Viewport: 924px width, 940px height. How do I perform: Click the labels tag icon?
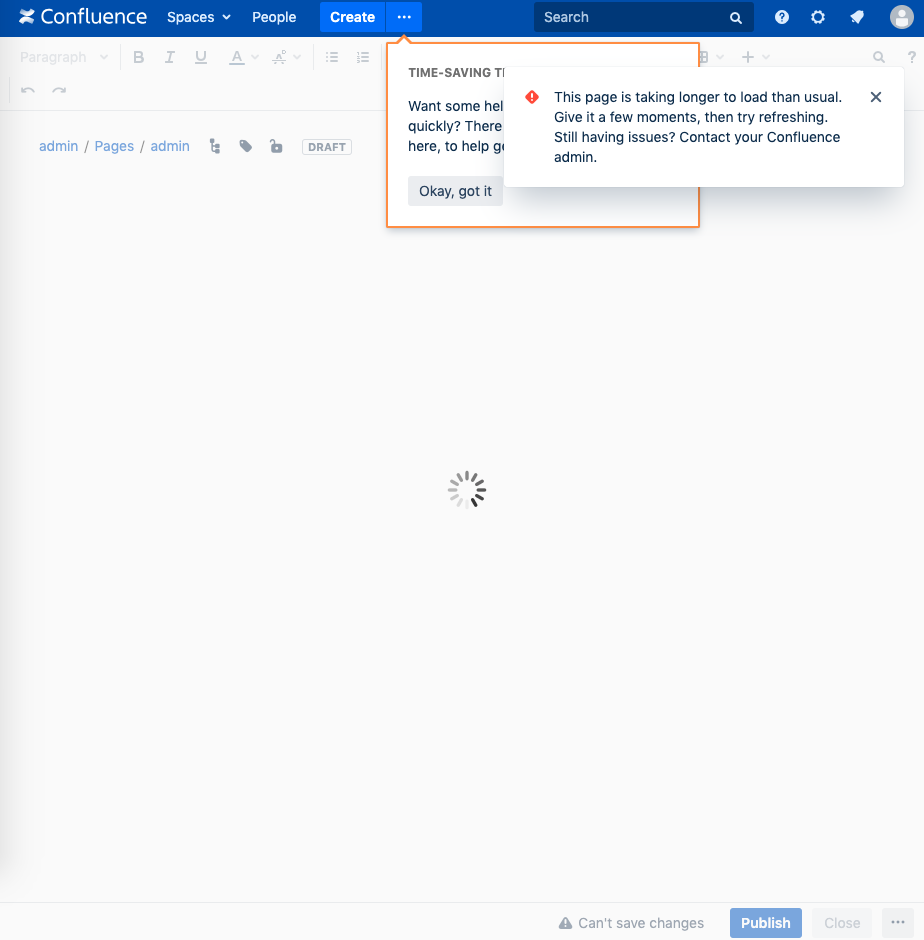click(x=245, y=146)
